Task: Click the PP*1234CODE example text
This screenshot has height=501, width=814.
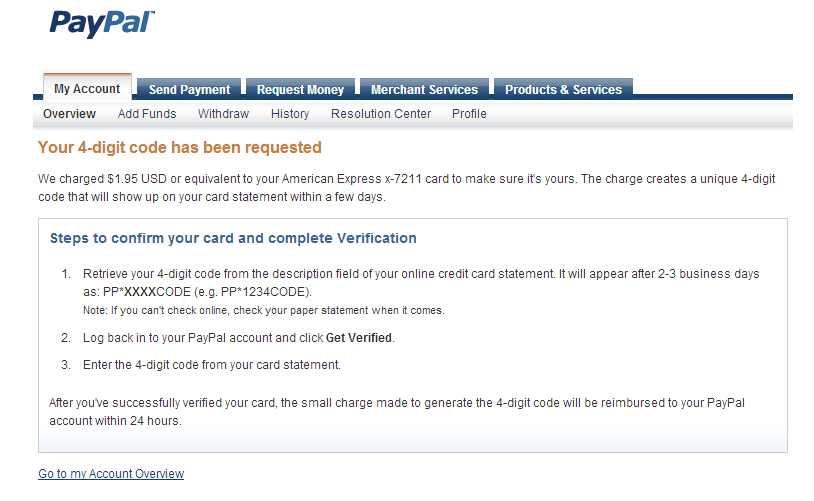Action: (x=265, y=292)
